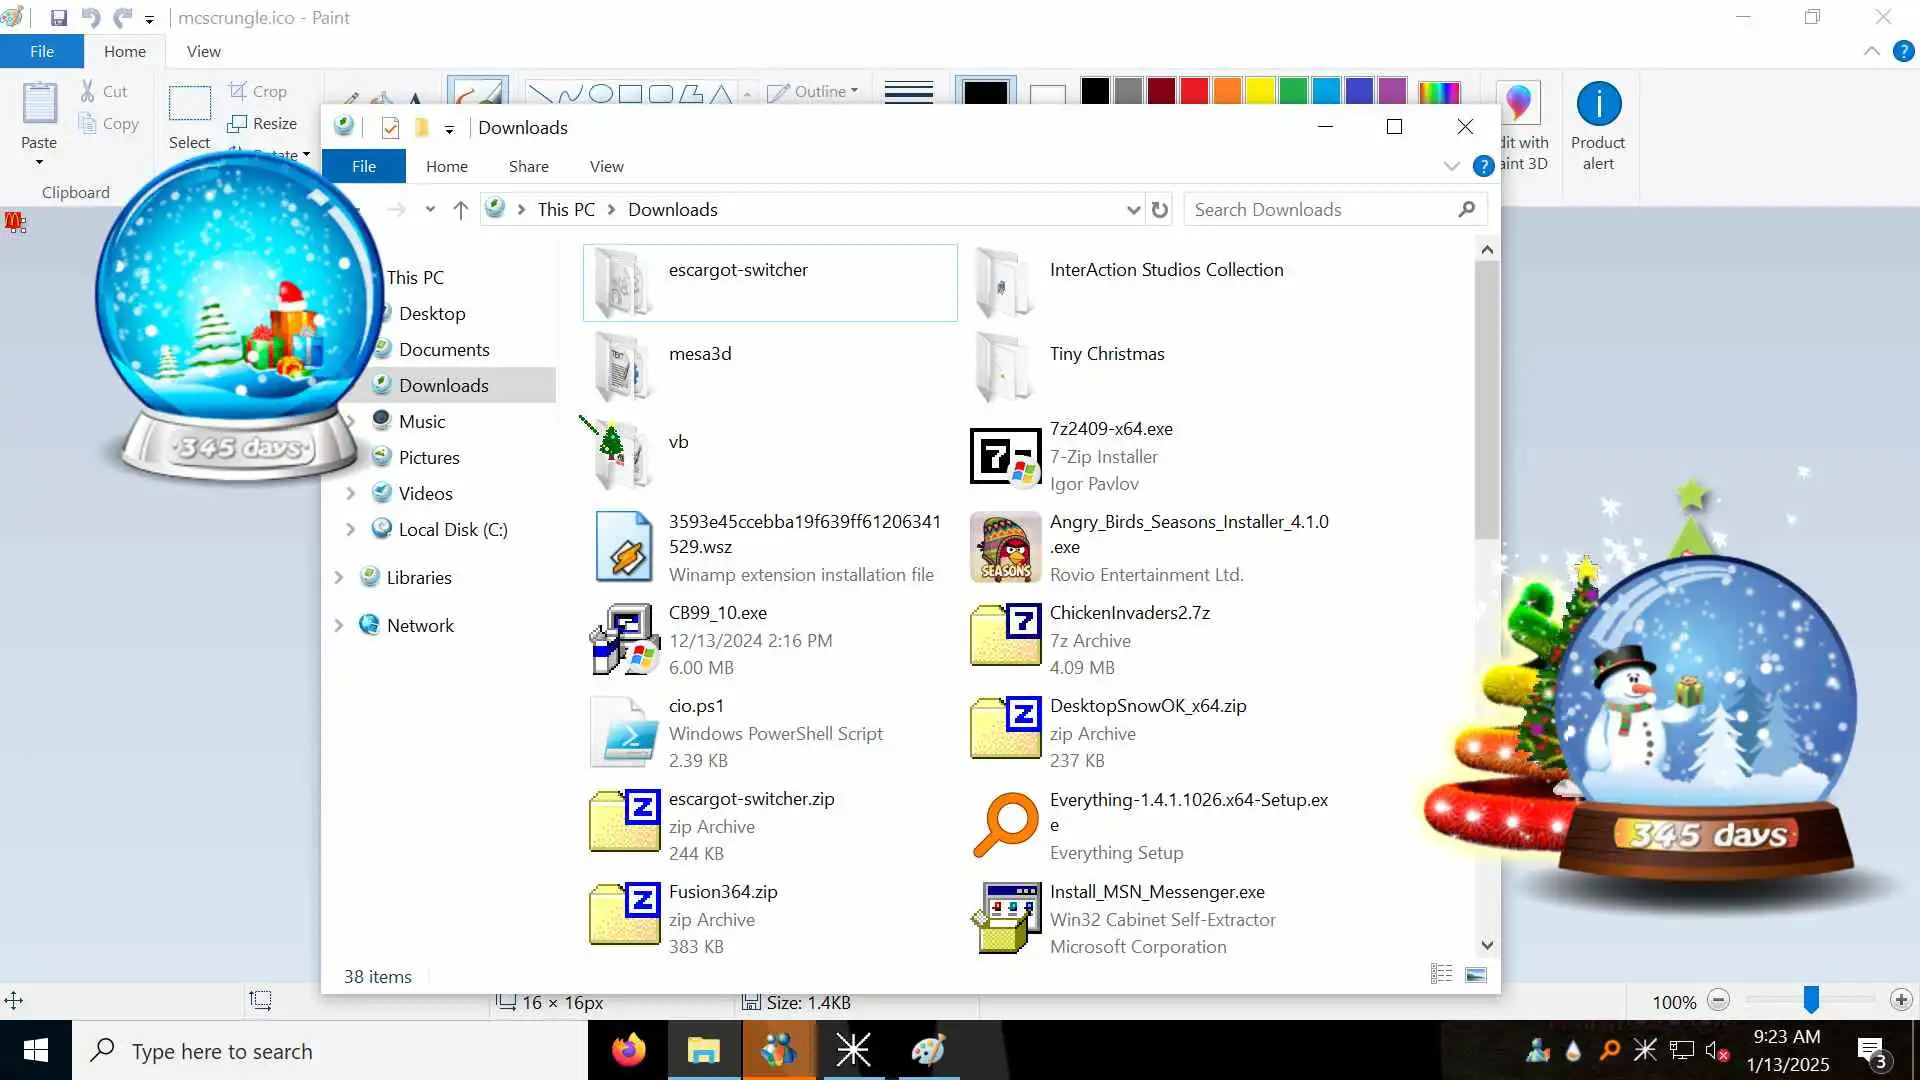This screenshot has width=1920, height=1080.
Task: Open the 7z2409-x64.exe installer icon
Action: pos(1005,456)
